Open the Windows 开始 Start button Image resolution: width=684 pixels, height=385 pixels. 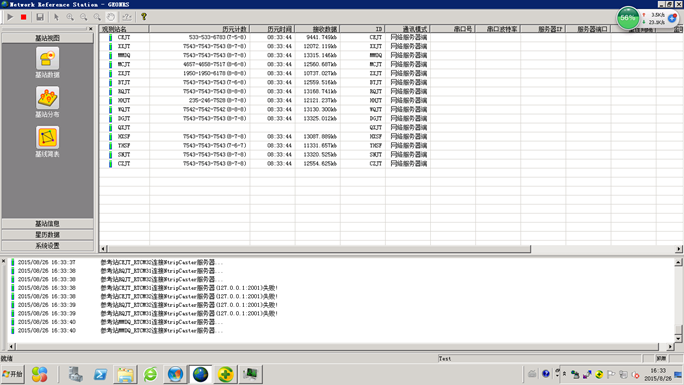[x=12, y=374]
